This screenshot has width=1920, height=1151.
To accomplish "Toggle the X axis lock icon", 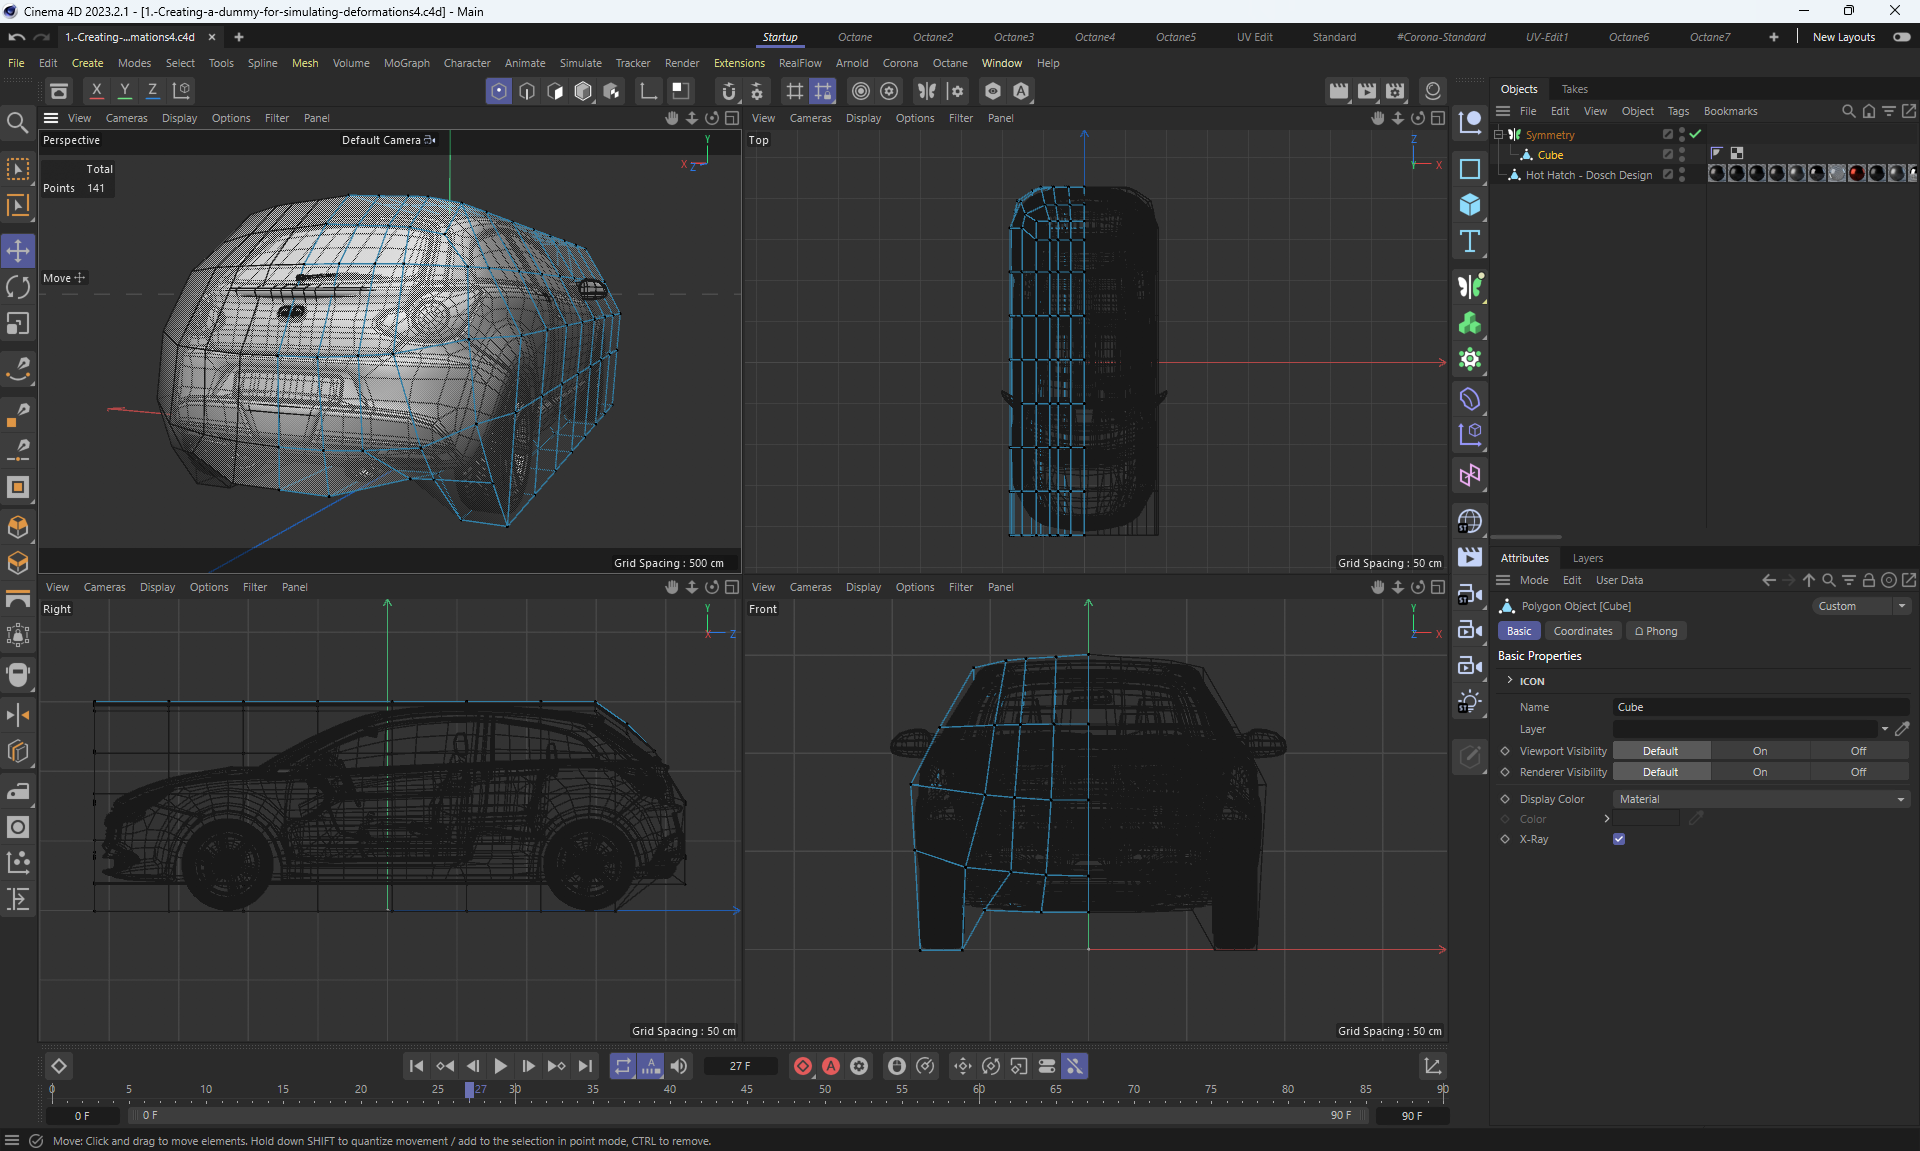I will (96, 91).
